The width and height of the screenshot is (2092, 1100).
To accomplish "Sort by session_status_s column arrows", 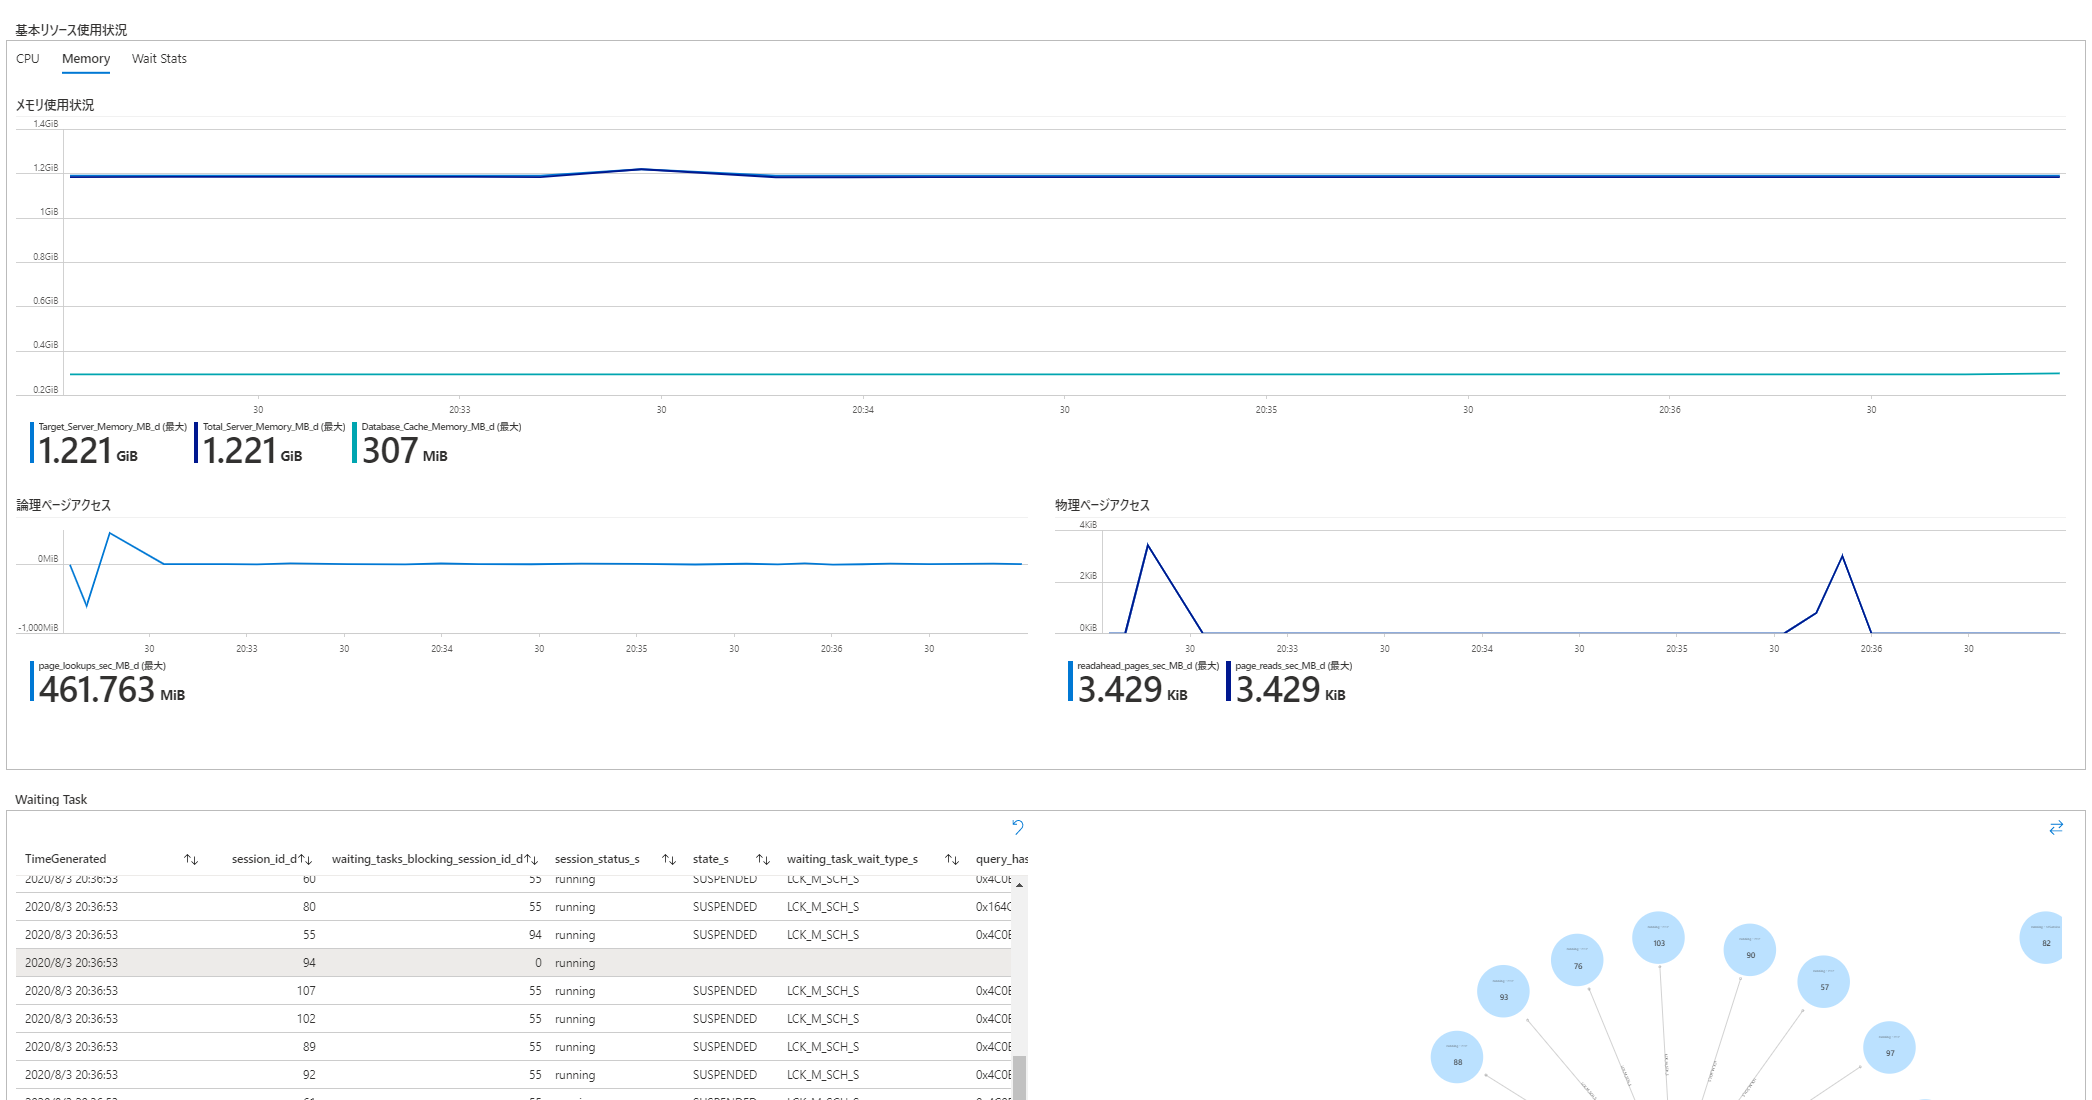I will (x=669, y=859).
